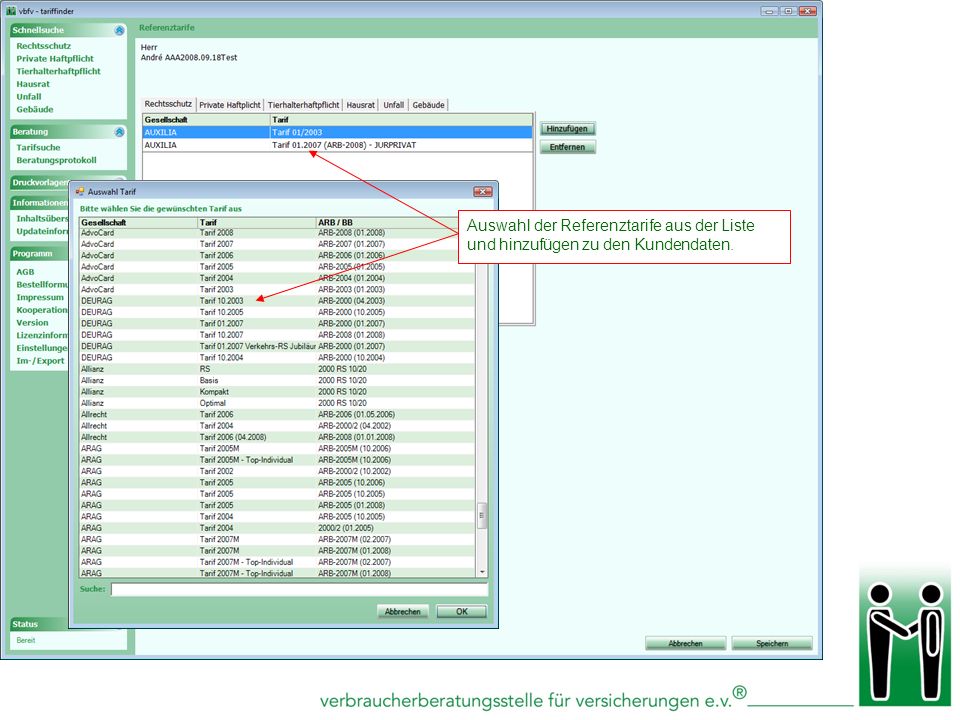Screen dimensions: 960x720
Task: Select AUXILIA Tarif 01.2007 JURPRIVAT row
Action: pos(338,145)
